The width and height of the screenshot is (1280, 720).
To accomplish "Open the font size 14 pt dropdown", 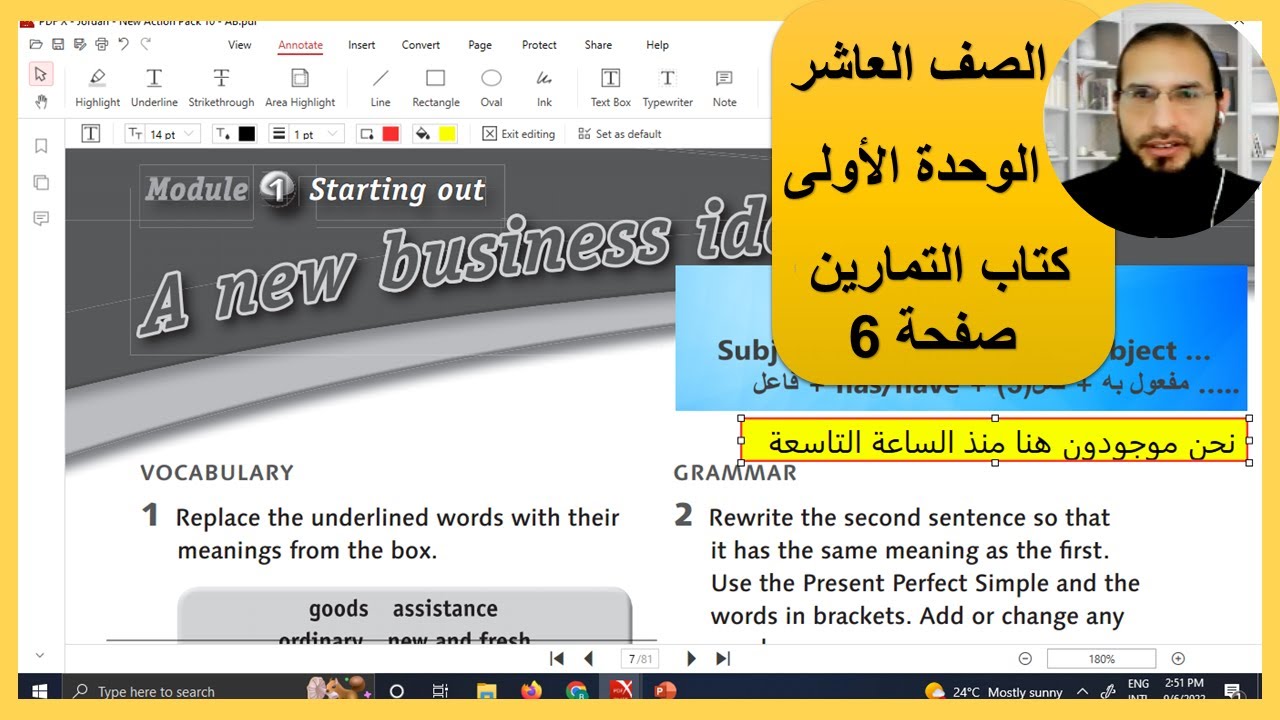I will coord(162,134).
